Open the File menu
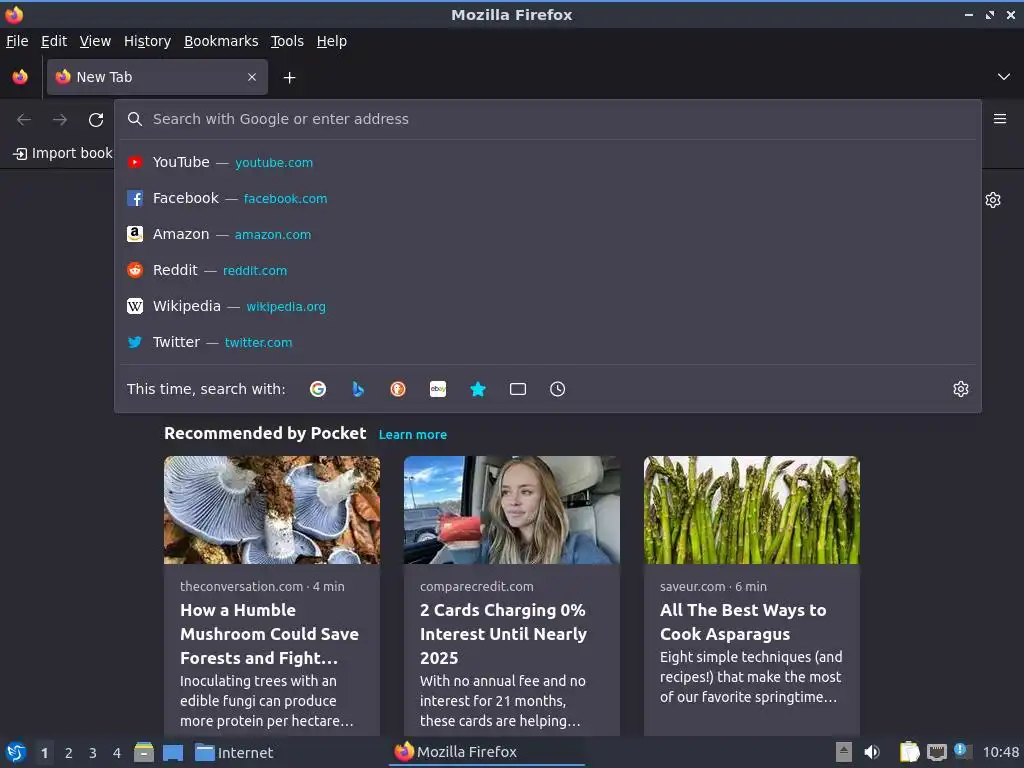 click(x=17, y=41)
